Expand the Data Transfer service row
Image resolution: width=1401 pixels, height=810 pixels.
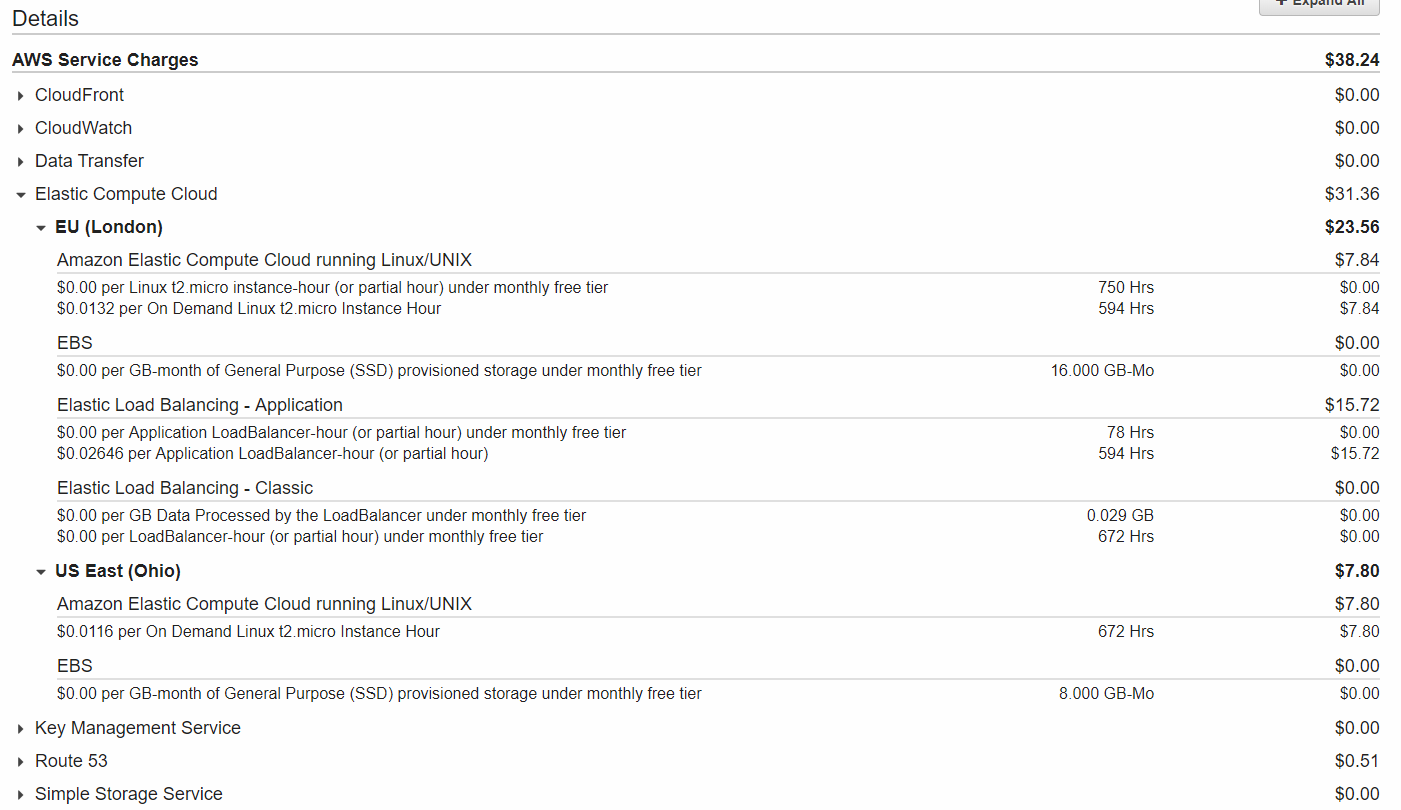click(x=21, y=161)
